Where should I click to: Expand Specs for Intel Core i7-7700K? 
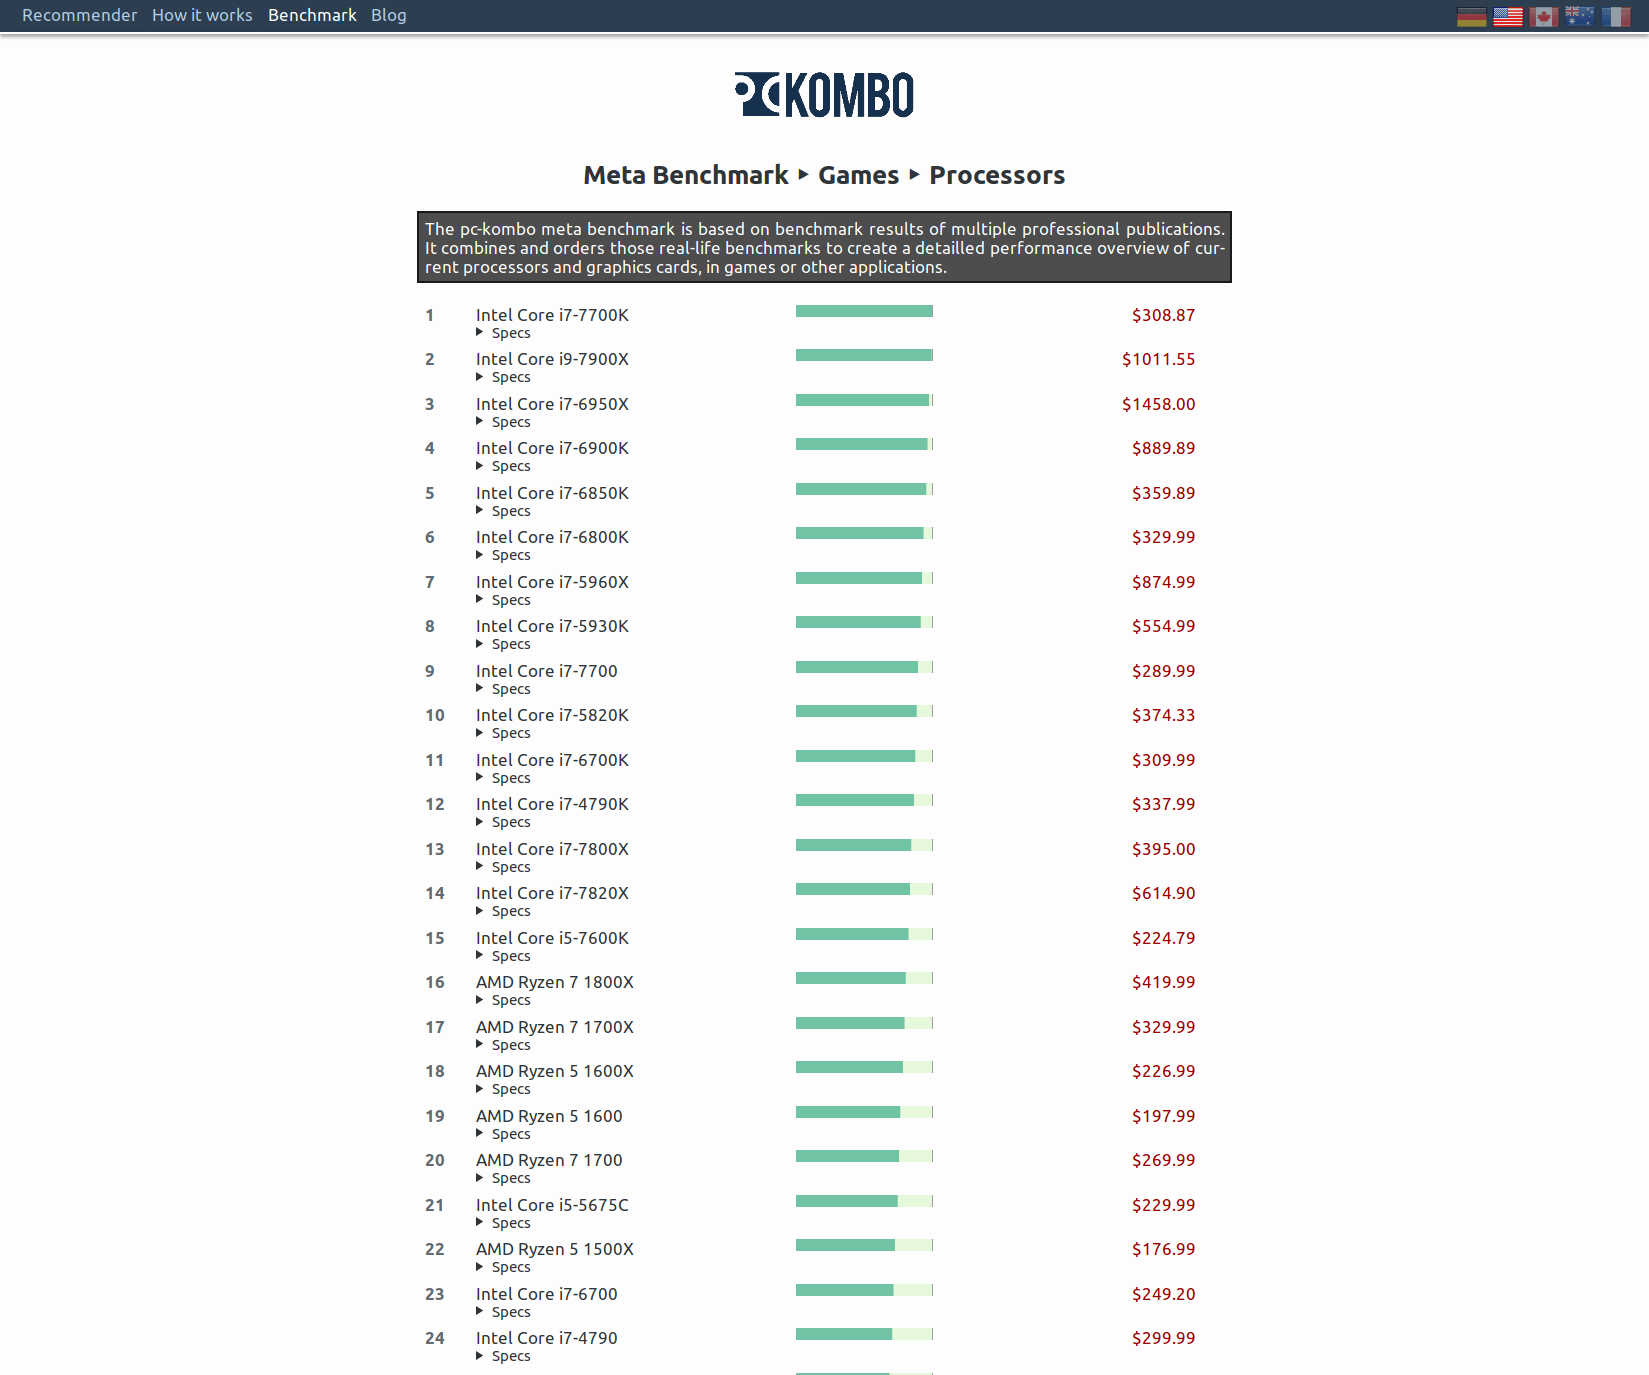pos(503,333)
